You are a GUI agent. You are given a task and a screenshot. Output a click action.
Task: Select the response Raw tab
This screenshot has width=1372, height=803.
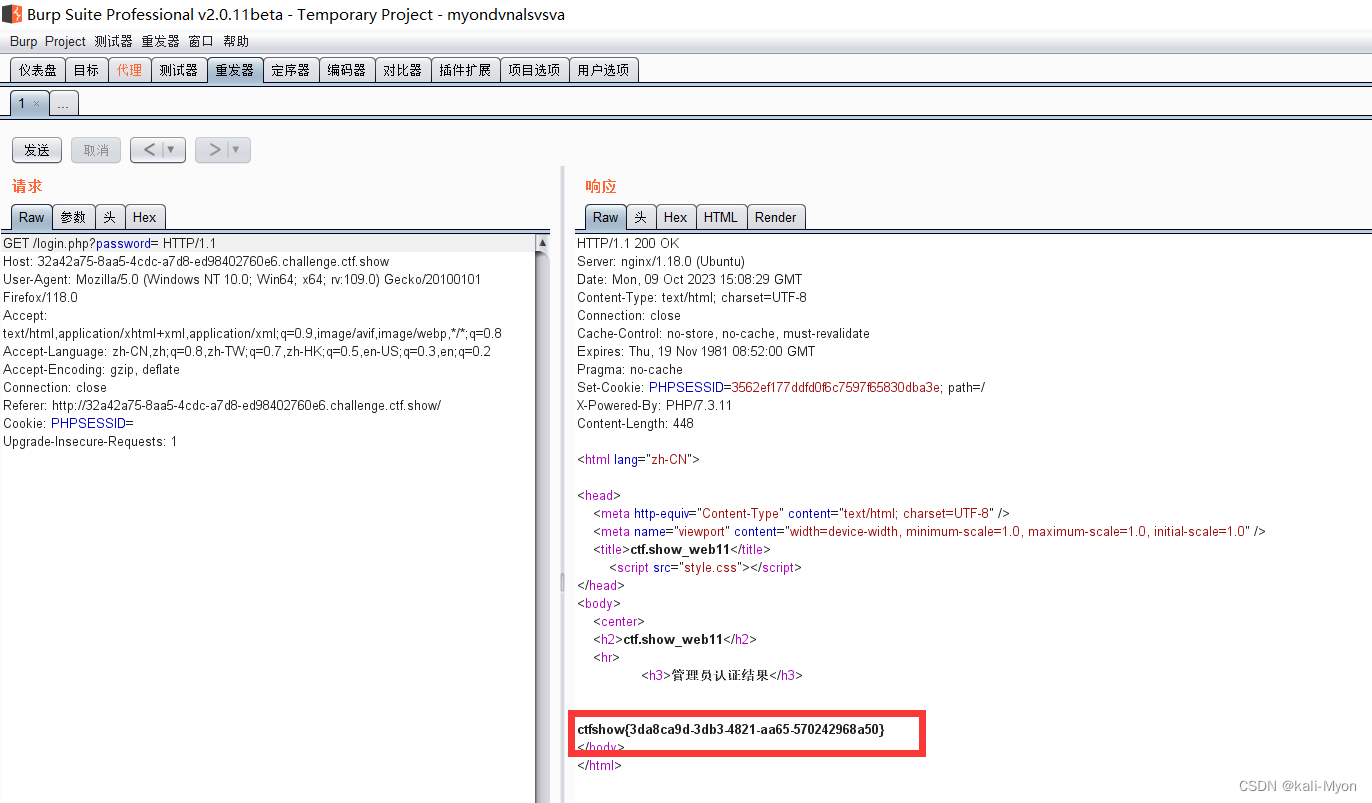[x=606, y=217]
